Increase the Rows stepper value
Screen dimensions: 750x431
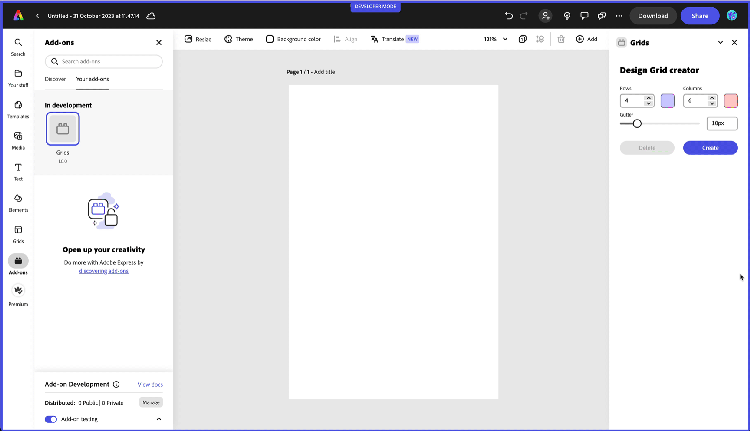pos(650,98)
